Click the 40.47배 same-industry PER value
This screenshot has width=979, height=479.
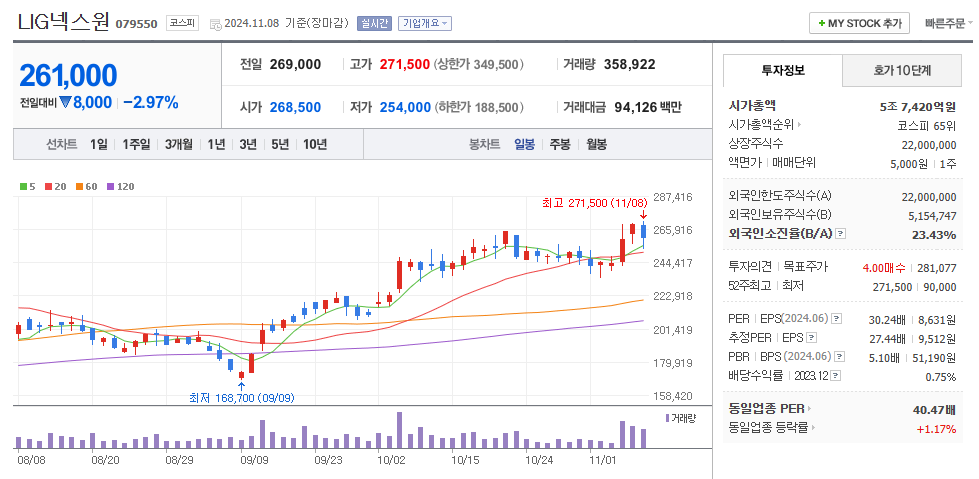(934, 410)
